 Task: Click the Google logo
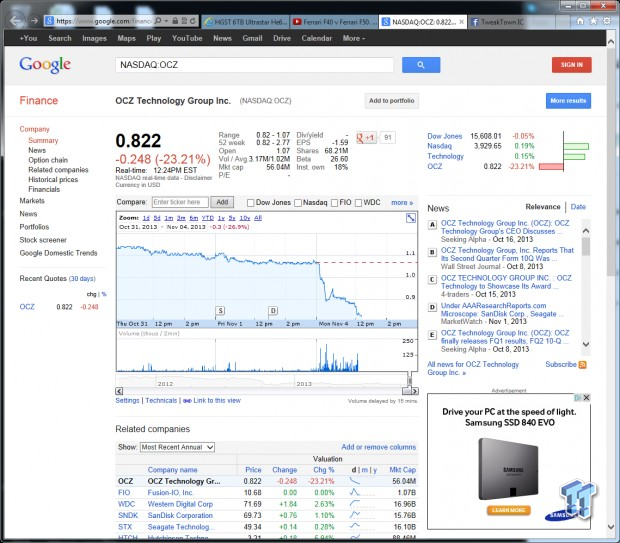[45, 65]
